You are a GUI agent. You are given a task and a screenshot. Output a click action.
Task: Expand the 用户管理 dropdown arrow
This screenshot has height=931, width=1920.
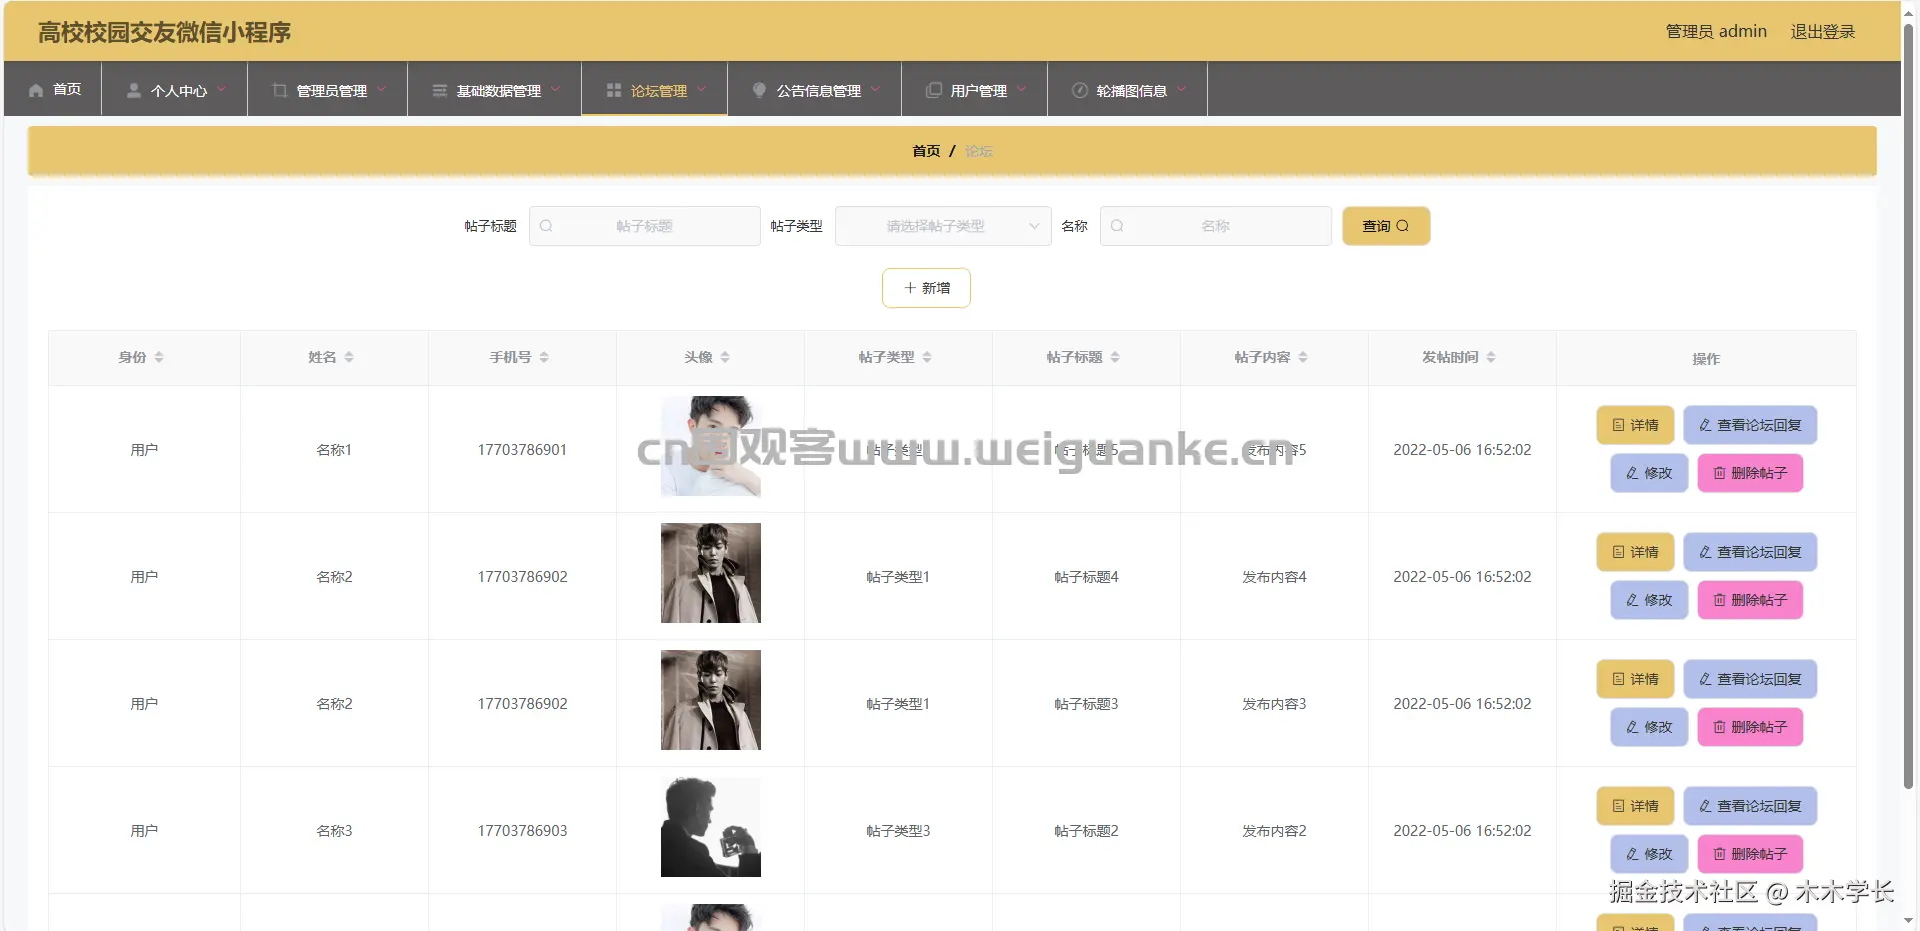pyautogui.click(x=1021, y=89)
